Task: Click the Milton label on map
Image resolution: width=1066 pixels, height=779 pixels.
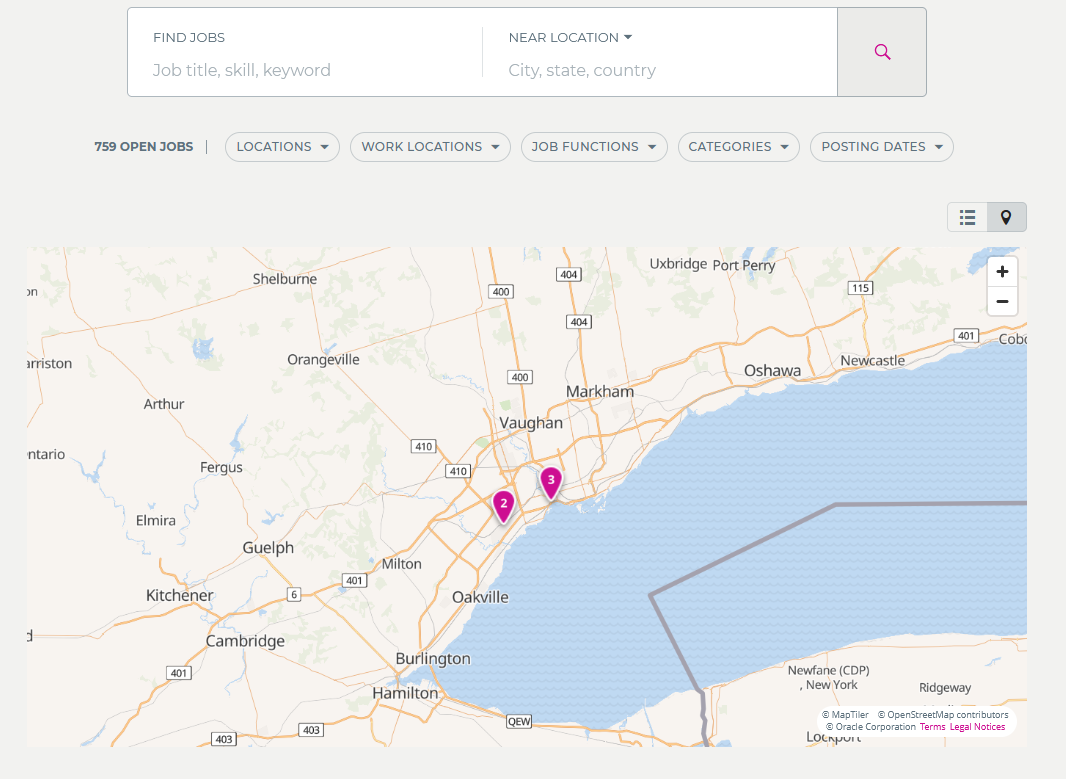Action: click(x=401, y=564)
